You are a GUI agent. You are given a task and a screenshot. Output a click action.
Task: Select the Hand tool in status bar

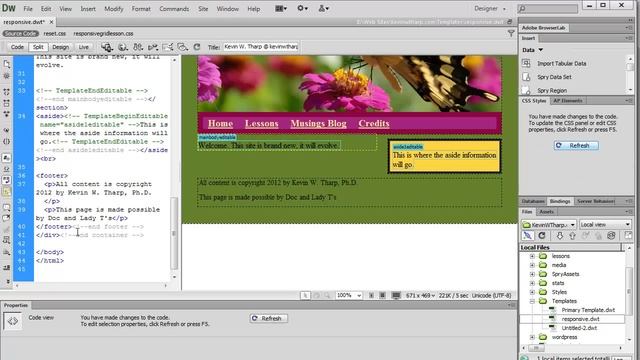point(316,296)
